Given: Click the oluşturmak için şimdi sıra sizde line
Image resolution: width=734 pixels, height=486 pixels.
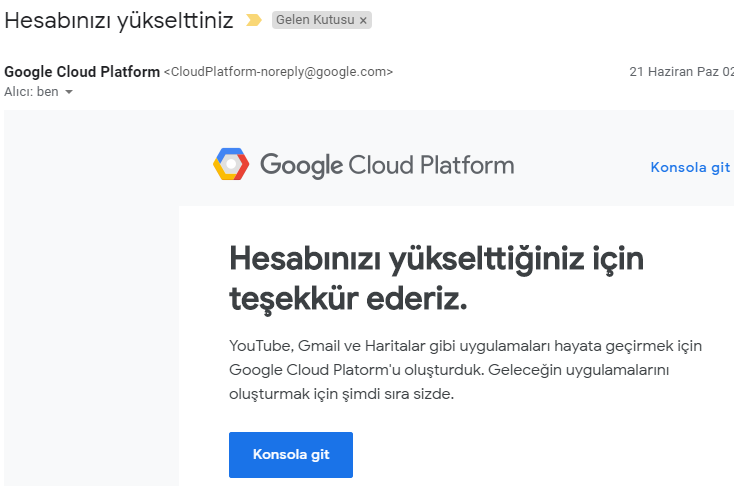Looking at the screenshot, I should tap(341, 394).
